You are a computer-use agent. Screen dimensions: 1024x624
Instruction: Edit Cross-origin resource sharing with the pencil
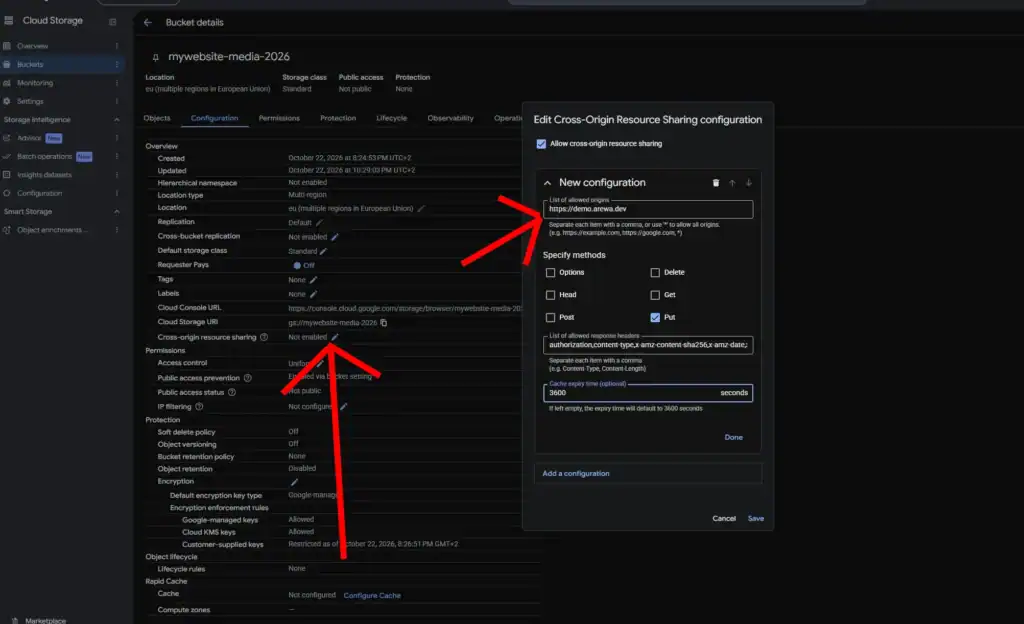(x=334, y=337)
